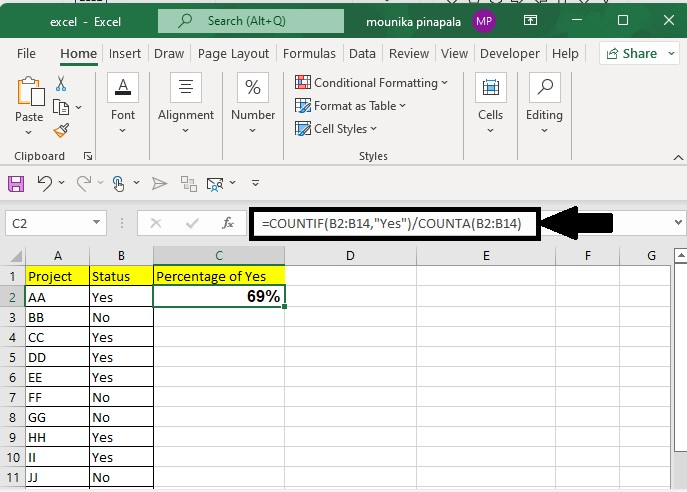Screen dimensions: 687x492
Task: Toggle Touch/Mouse mode icon
Action: point(118,184)
